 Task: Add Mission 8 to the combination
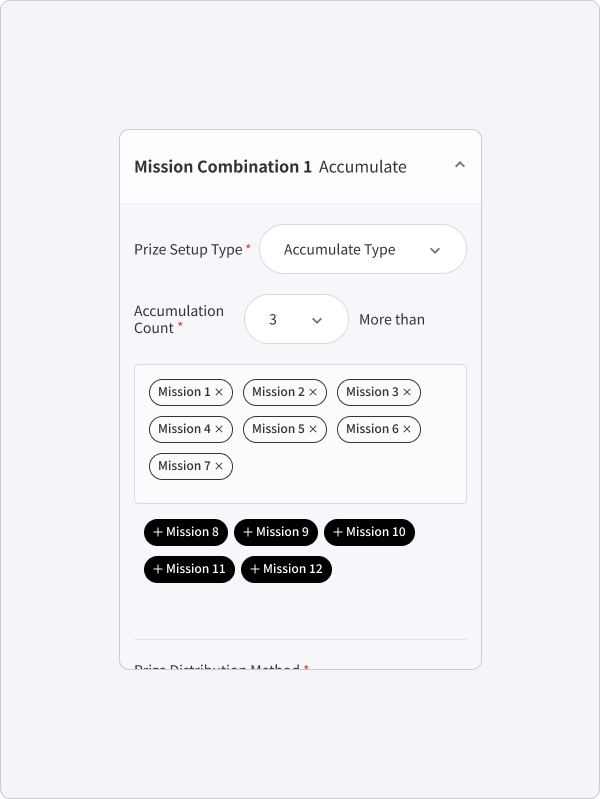[x=186, y=532]
